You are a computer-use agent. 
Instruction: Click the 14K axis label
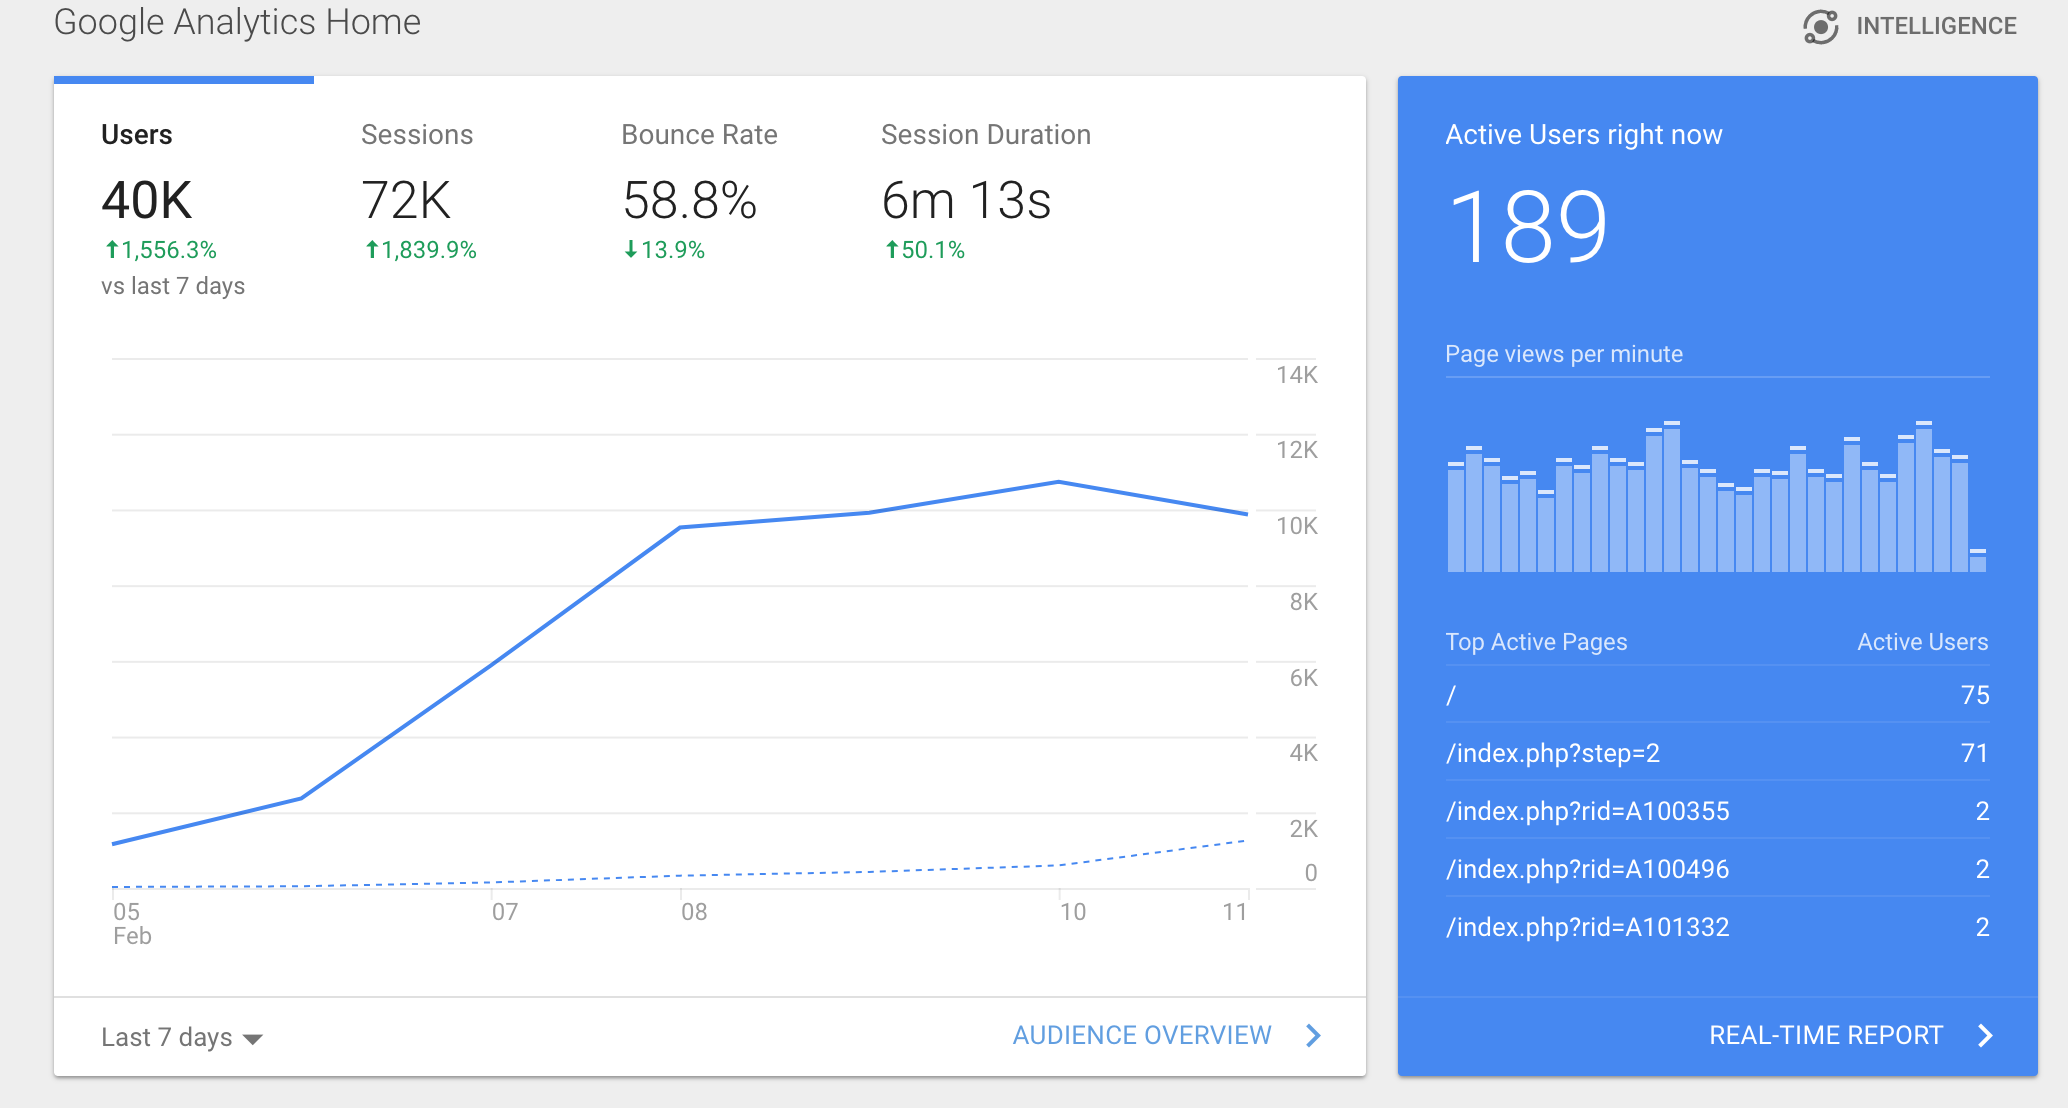pyautogui.click(x=1297, y=375)
